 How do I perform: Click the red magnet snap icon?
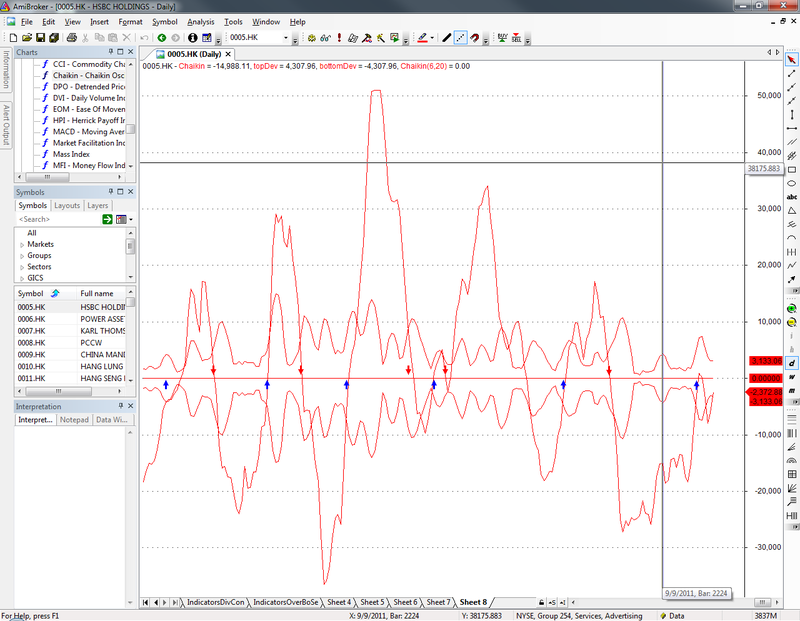[x=474, y=38]
